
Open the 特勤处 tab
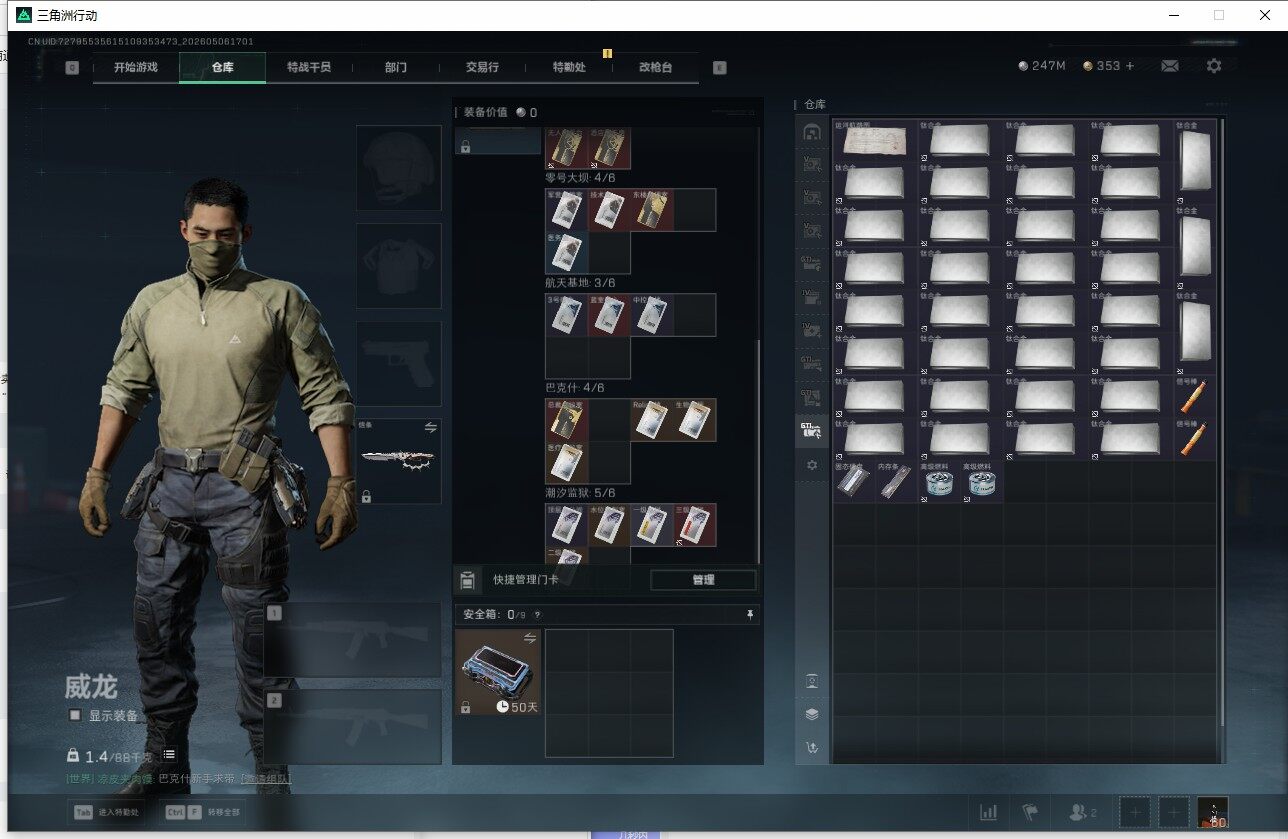pos(569,67)
